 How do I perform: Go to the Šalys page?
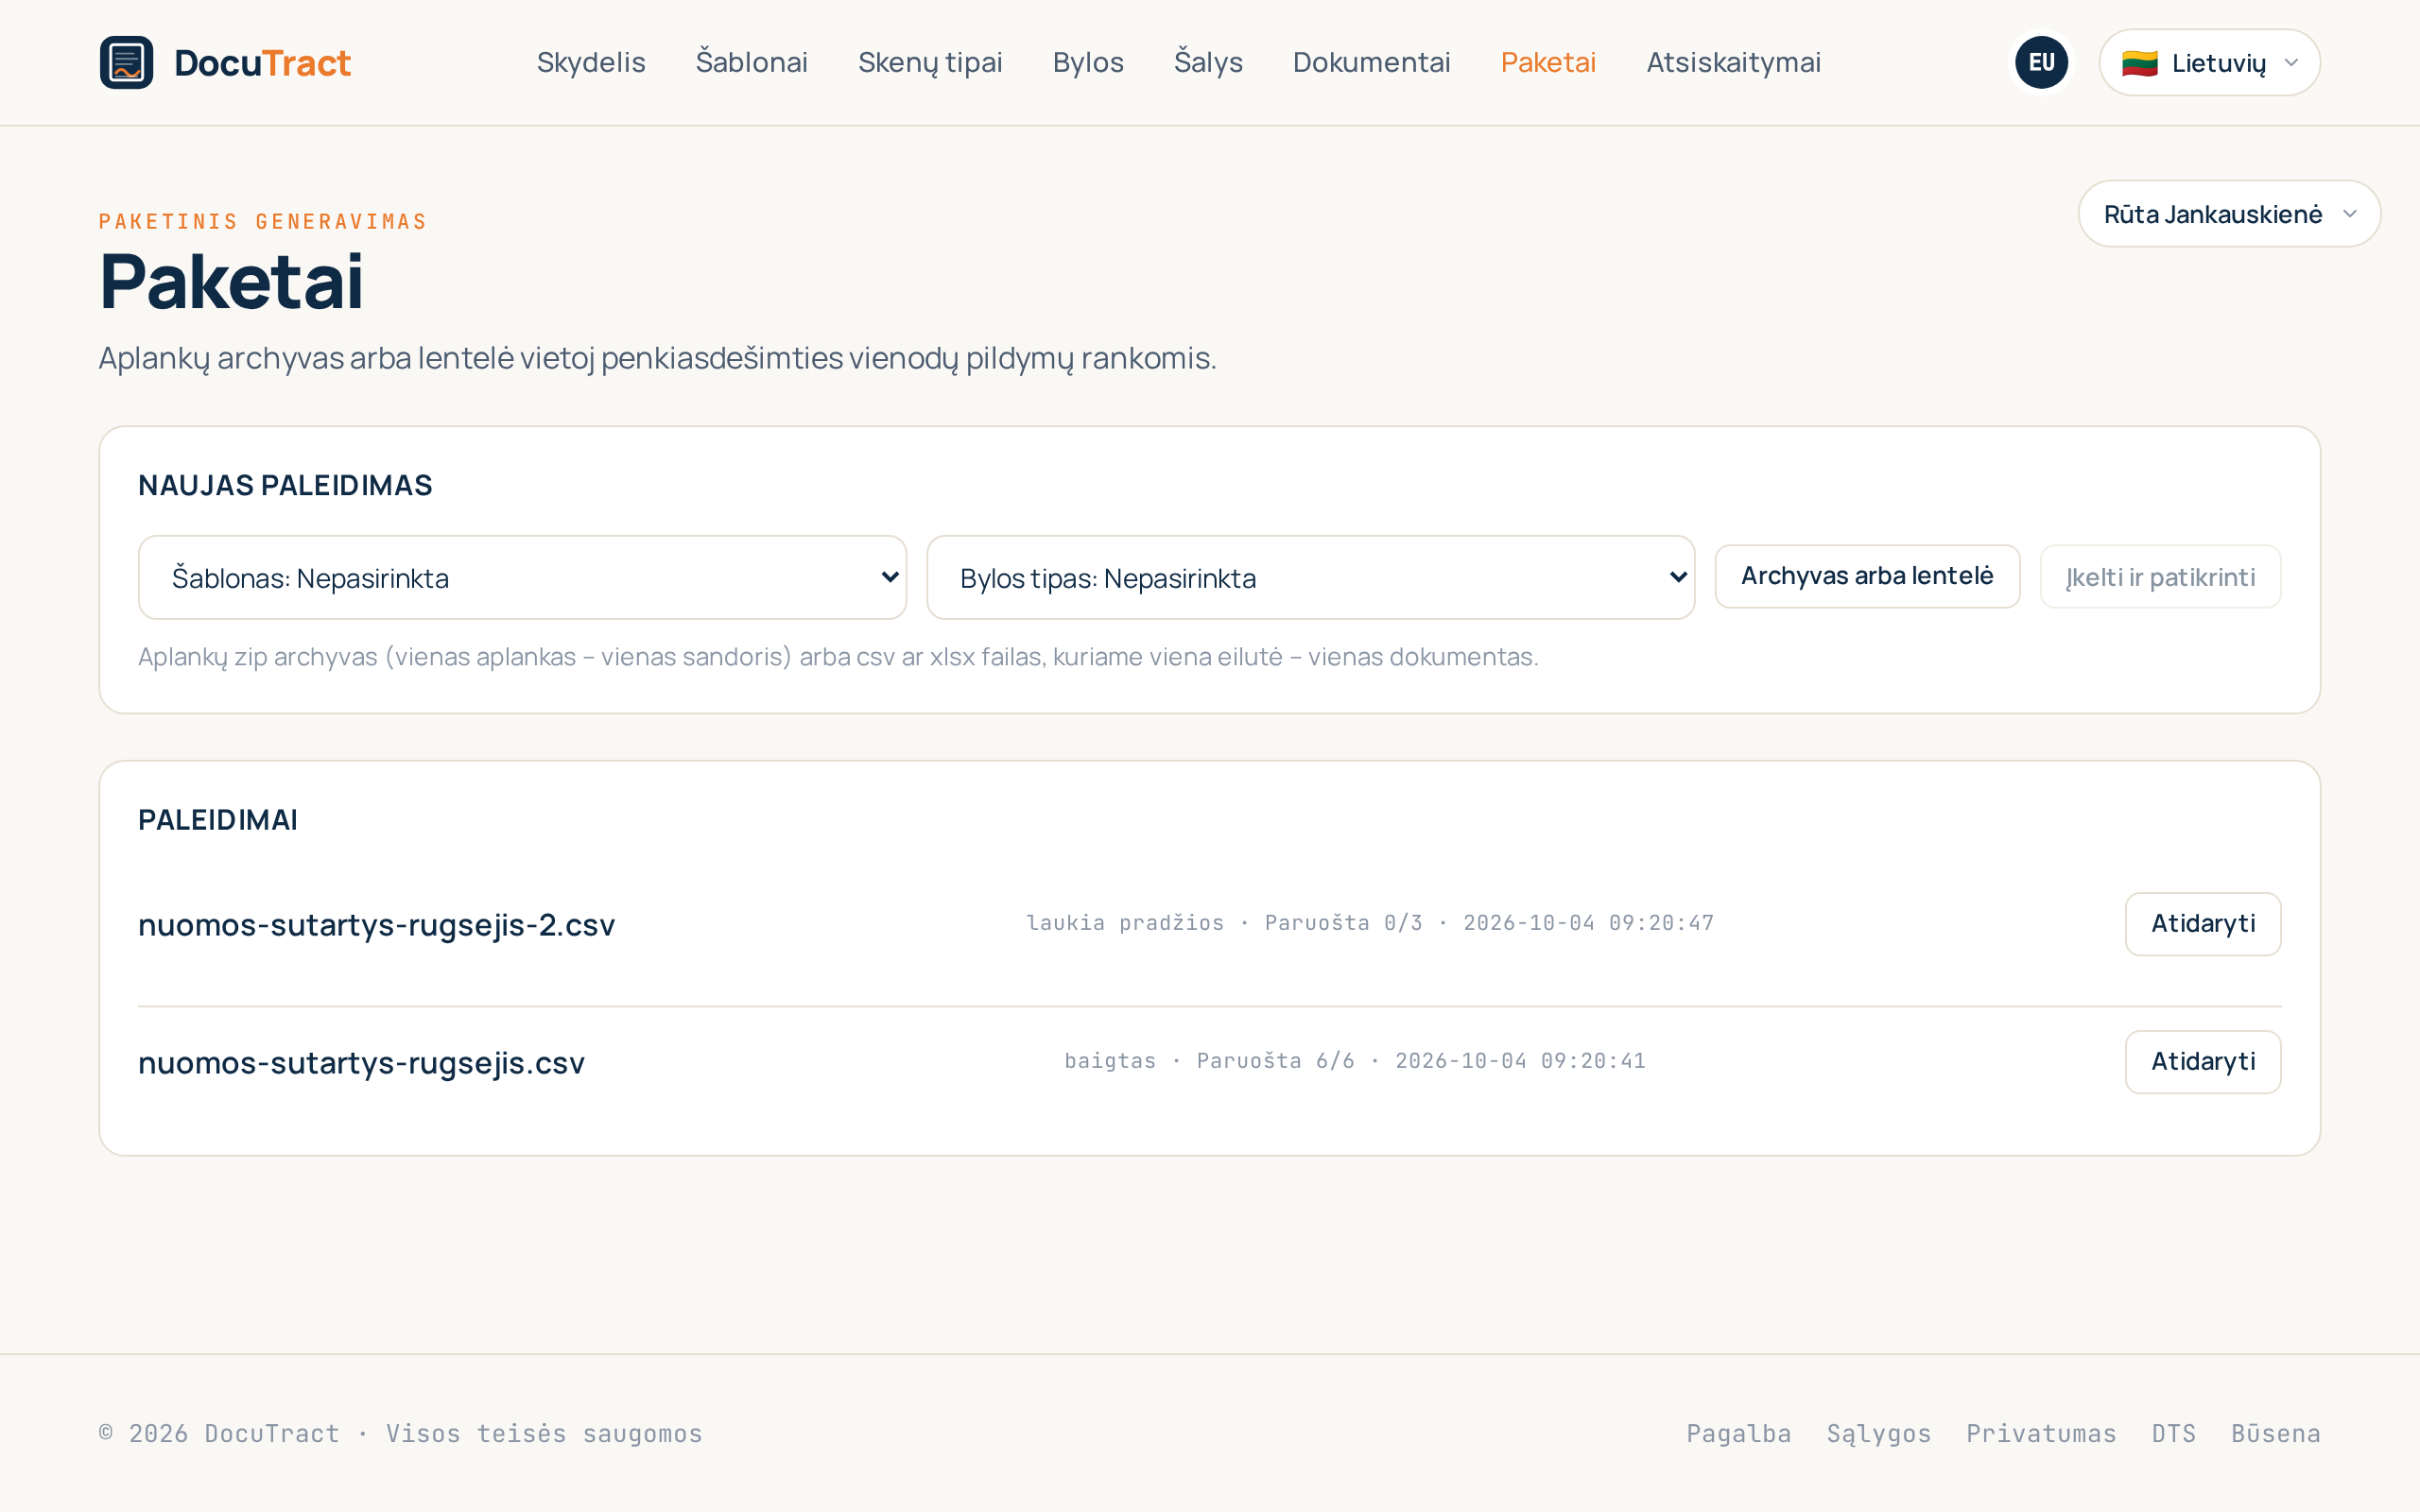tap(1208, 62)
